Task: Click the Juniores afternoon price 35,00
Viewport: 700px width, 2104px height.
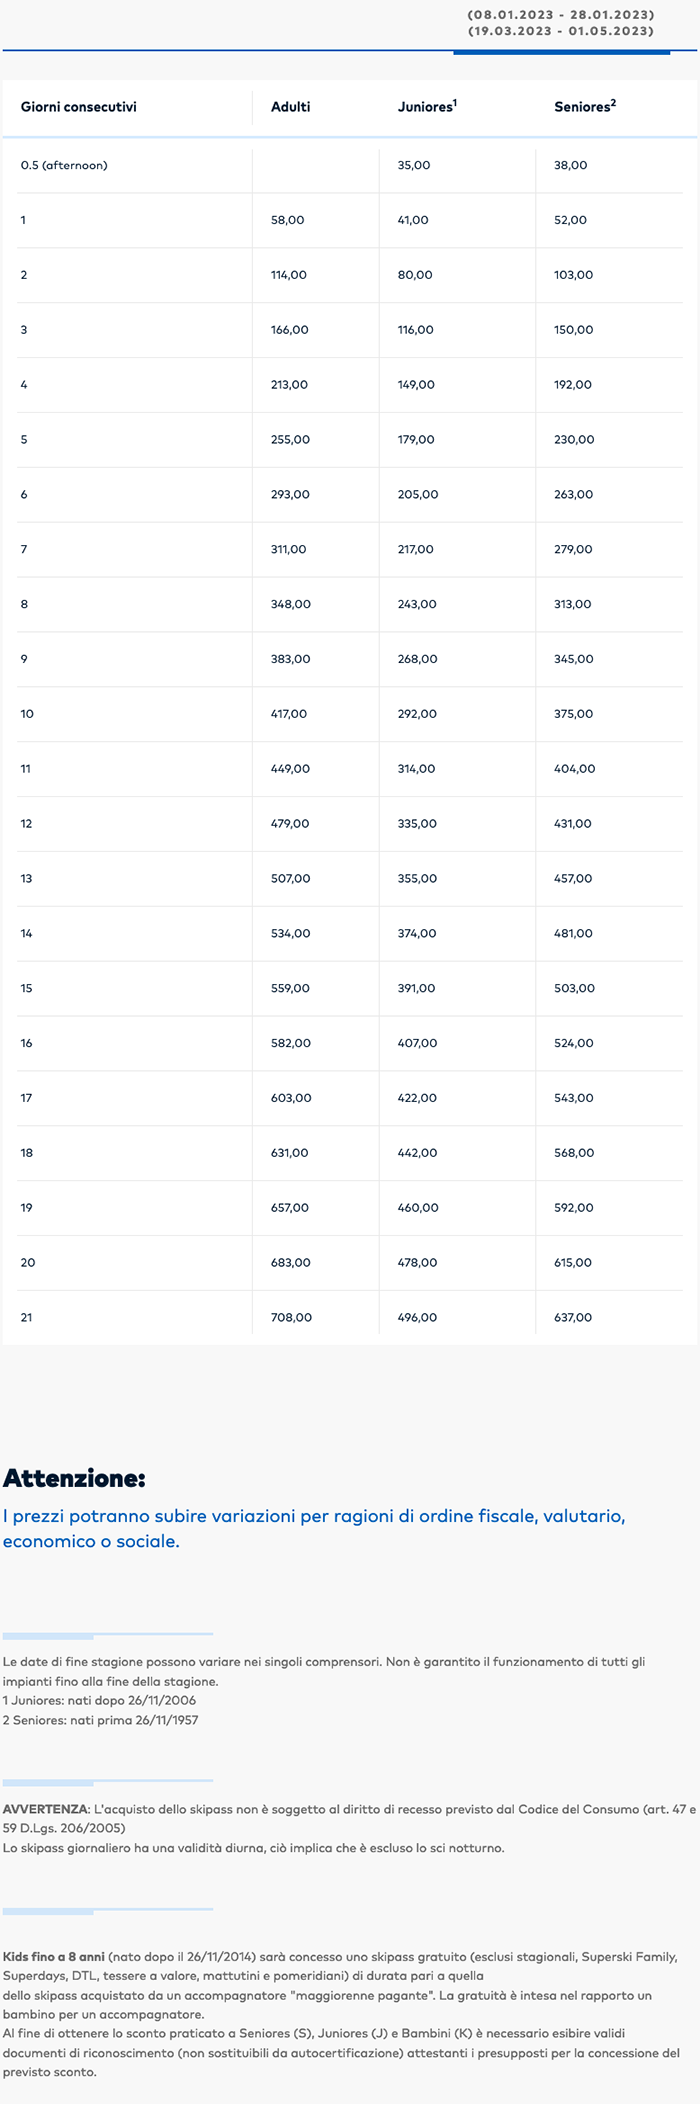Action: 414,165
